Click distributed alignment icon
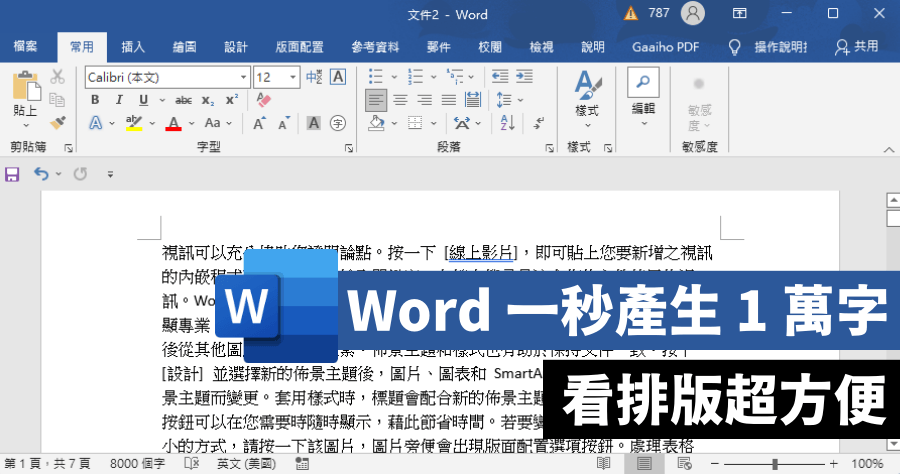 (473, 100)
